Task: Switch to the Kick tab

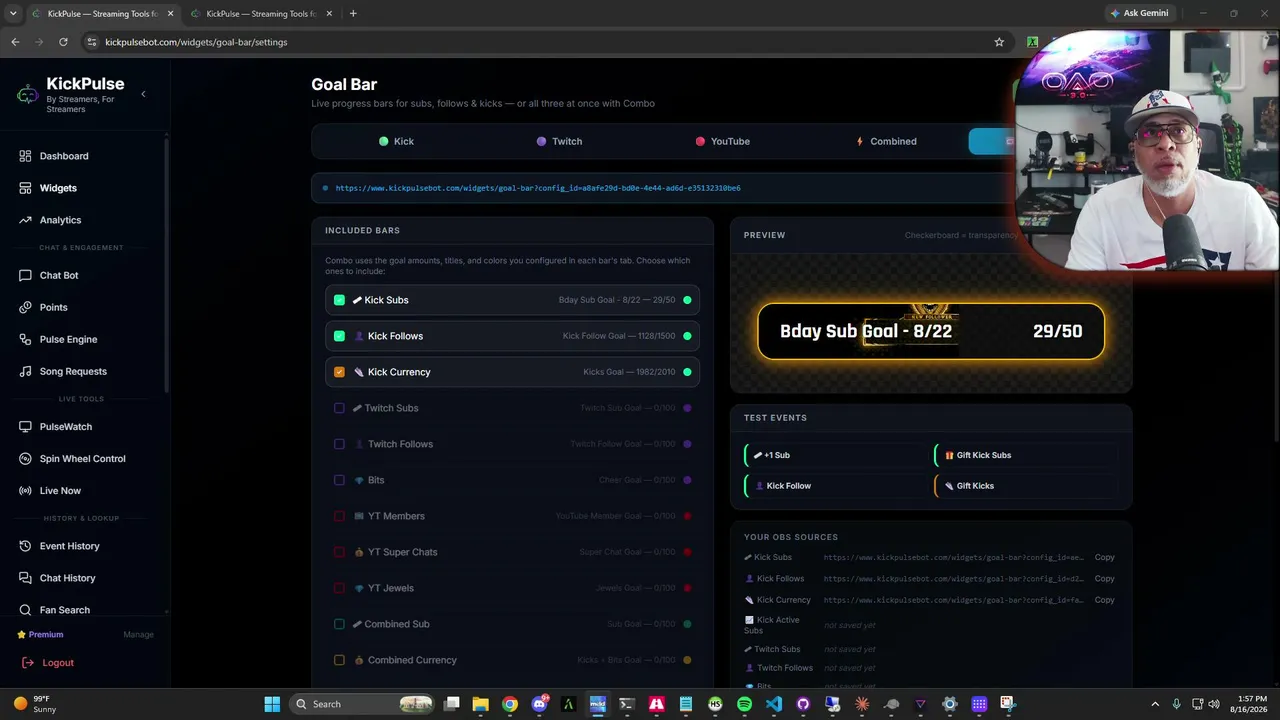Action: pos(396,141)
